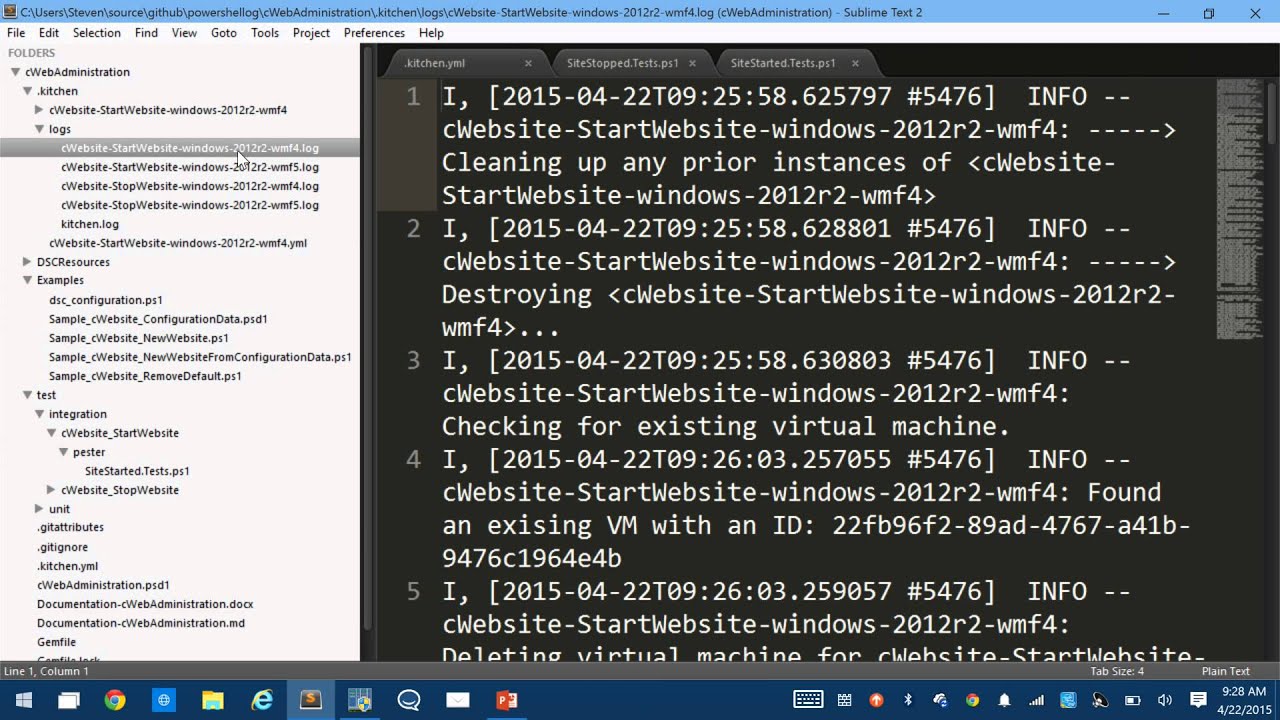Click the taskbar clock showing 9:28 AM
This screenshot has height=720, width=1280.
coord(1242,700)
